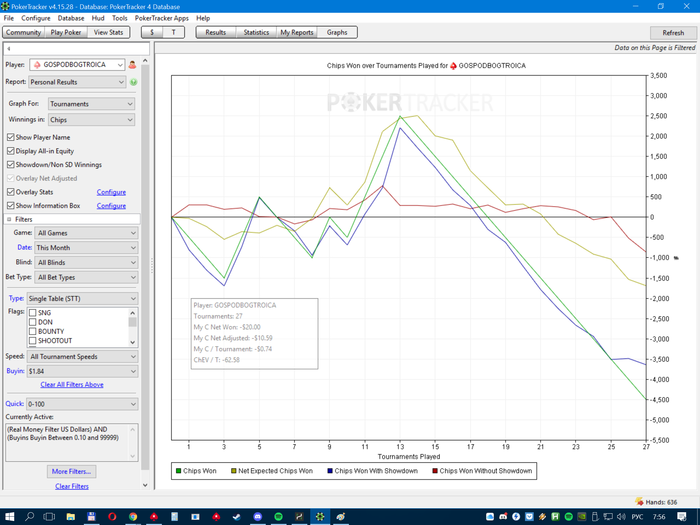Viewport: 700px width, 525px height.
Task: Open the Hud menu
Action: click(x=98, y=18)
